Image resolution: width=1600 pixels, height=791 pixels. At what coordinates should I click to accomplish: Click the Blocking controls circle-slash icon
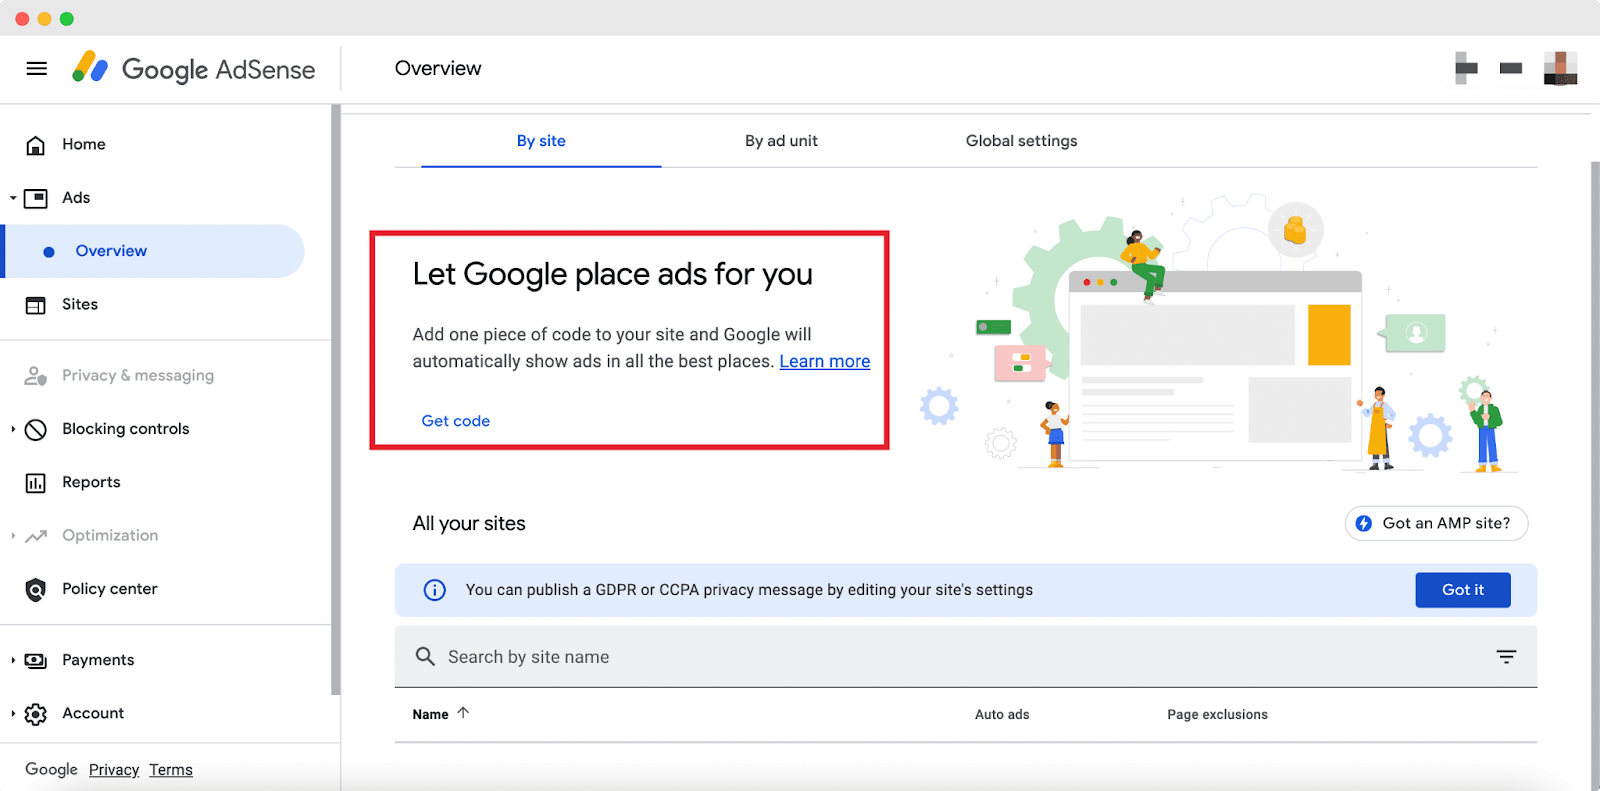36,429
